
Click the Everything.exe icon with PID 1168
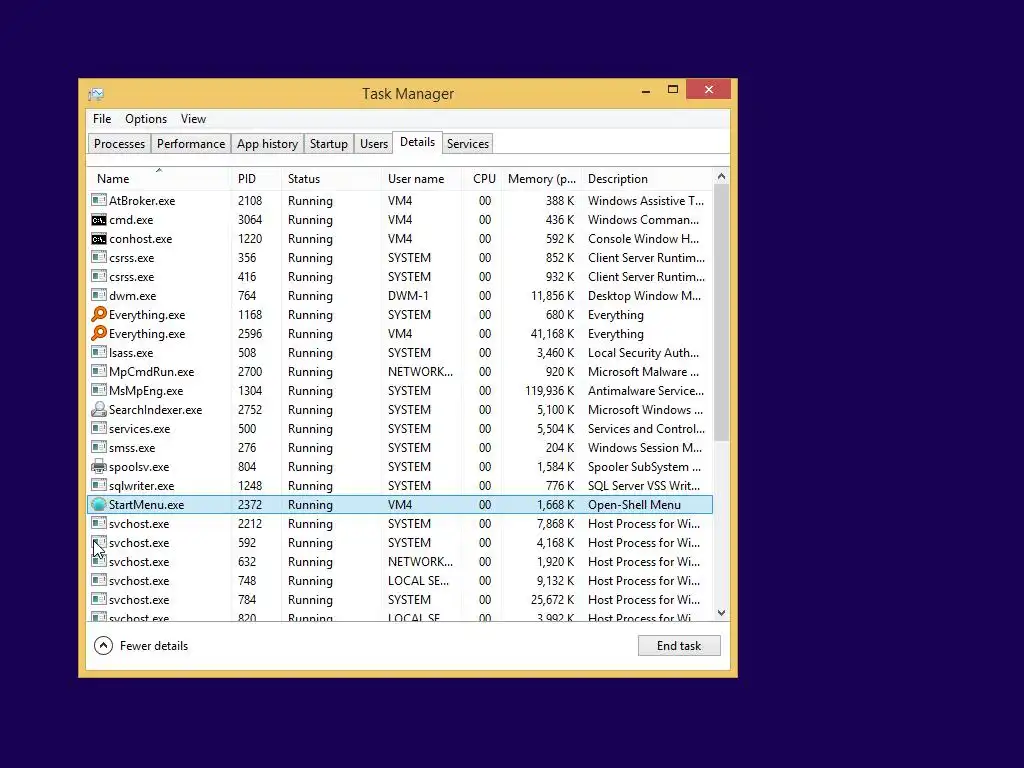coord(99,314)
